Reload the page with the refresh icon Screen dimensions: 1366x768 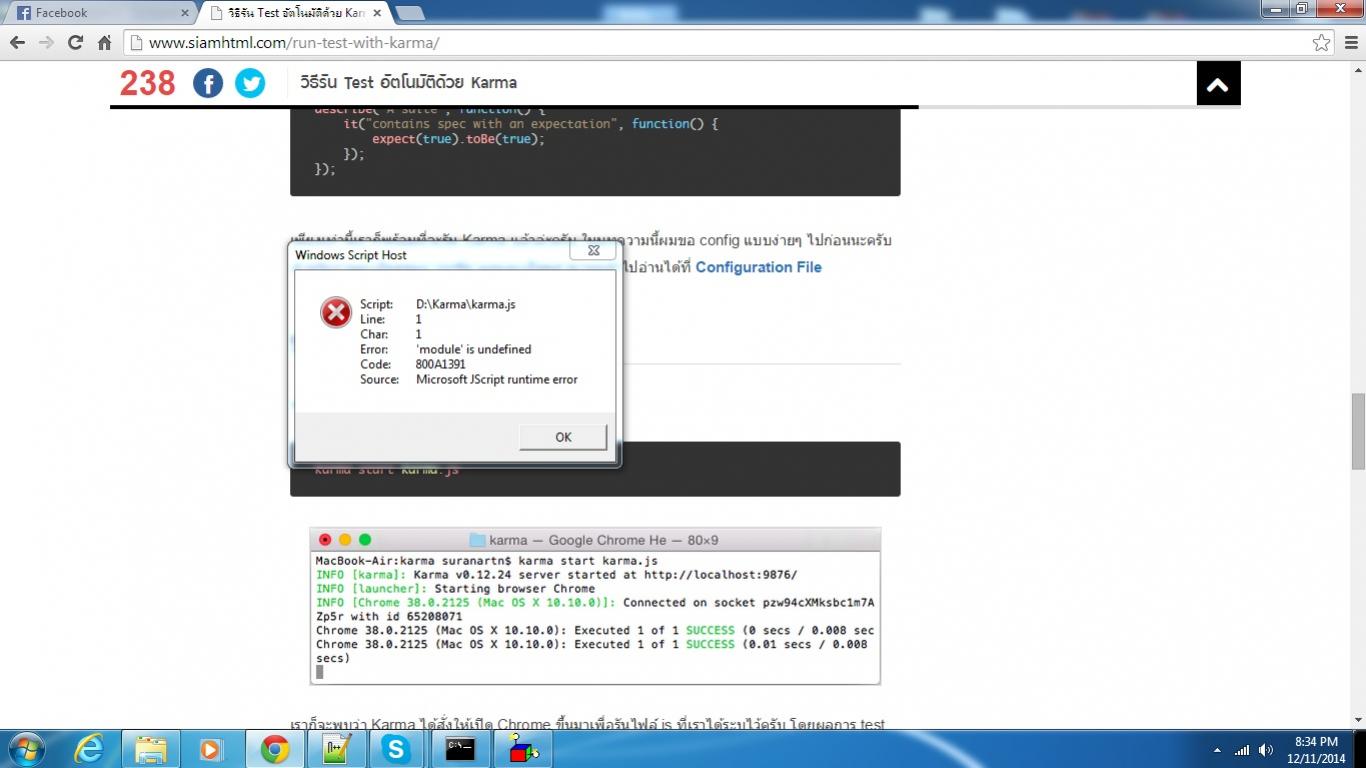tap(75, 42)
